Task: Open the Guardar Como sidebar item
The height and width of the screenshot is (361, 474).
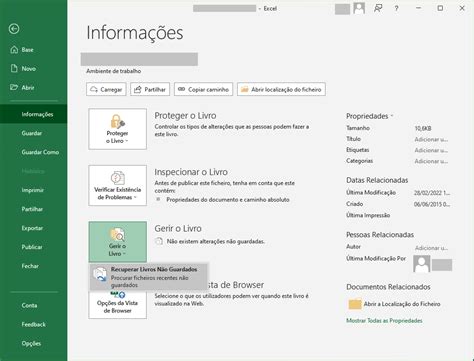Action: (40, 152)
